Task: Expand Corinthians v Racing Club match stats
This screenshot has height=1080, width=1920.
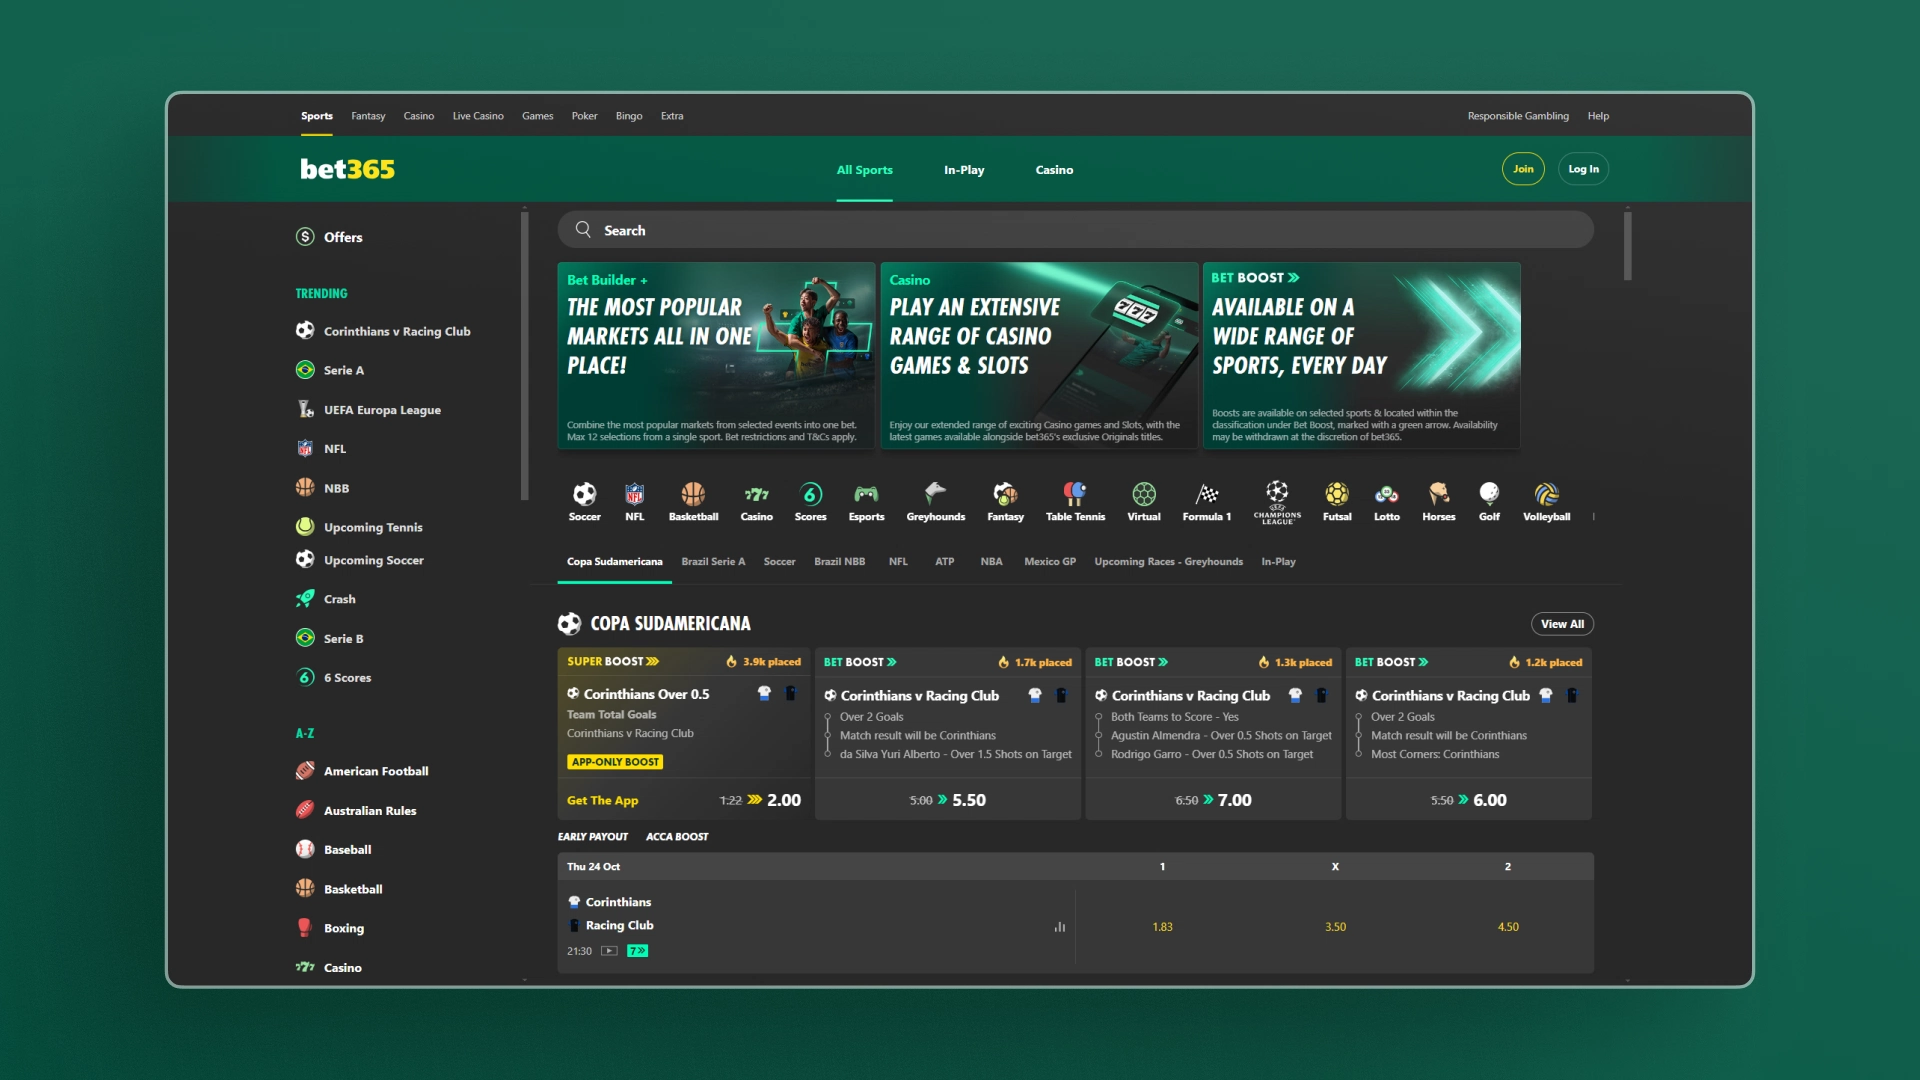Action: click(x=1059, y=926)
